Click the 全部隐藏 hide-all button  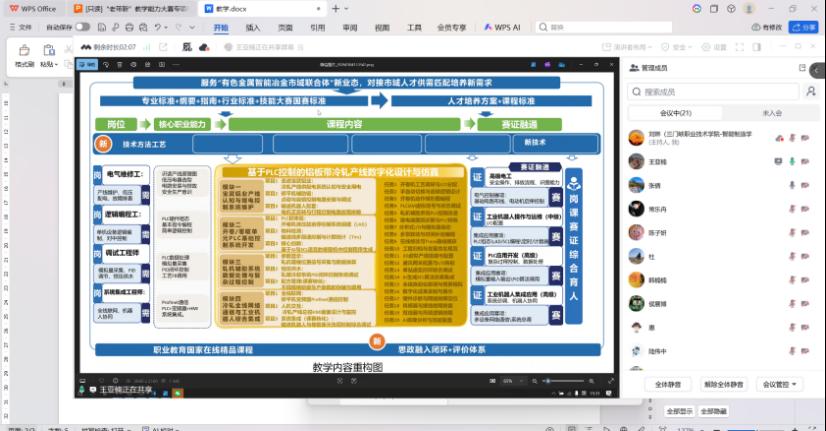(714, 411)
